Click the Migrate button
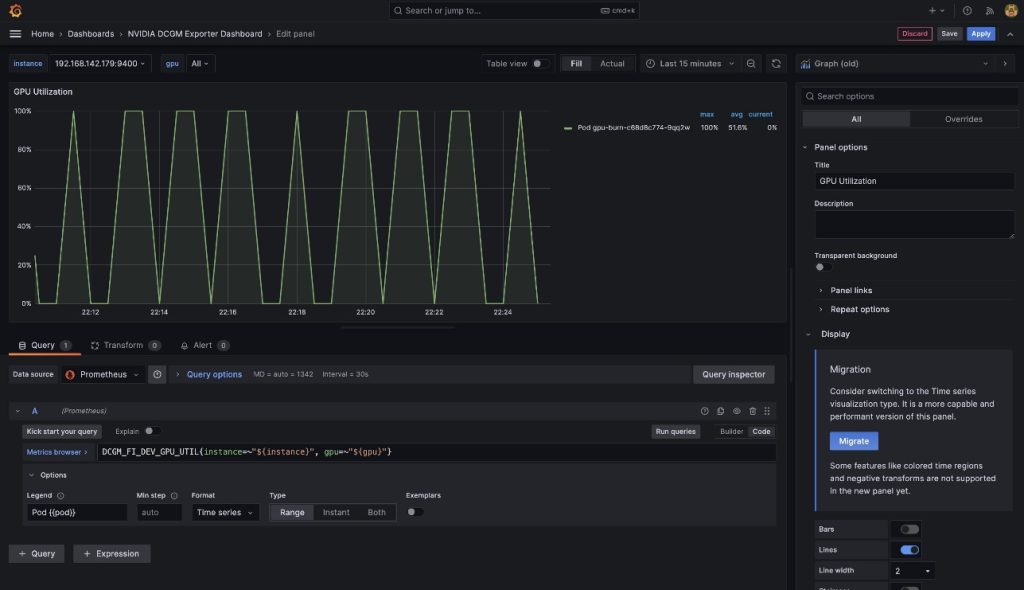This screenshot has height=590, width=1024. (x=854, y=441)
